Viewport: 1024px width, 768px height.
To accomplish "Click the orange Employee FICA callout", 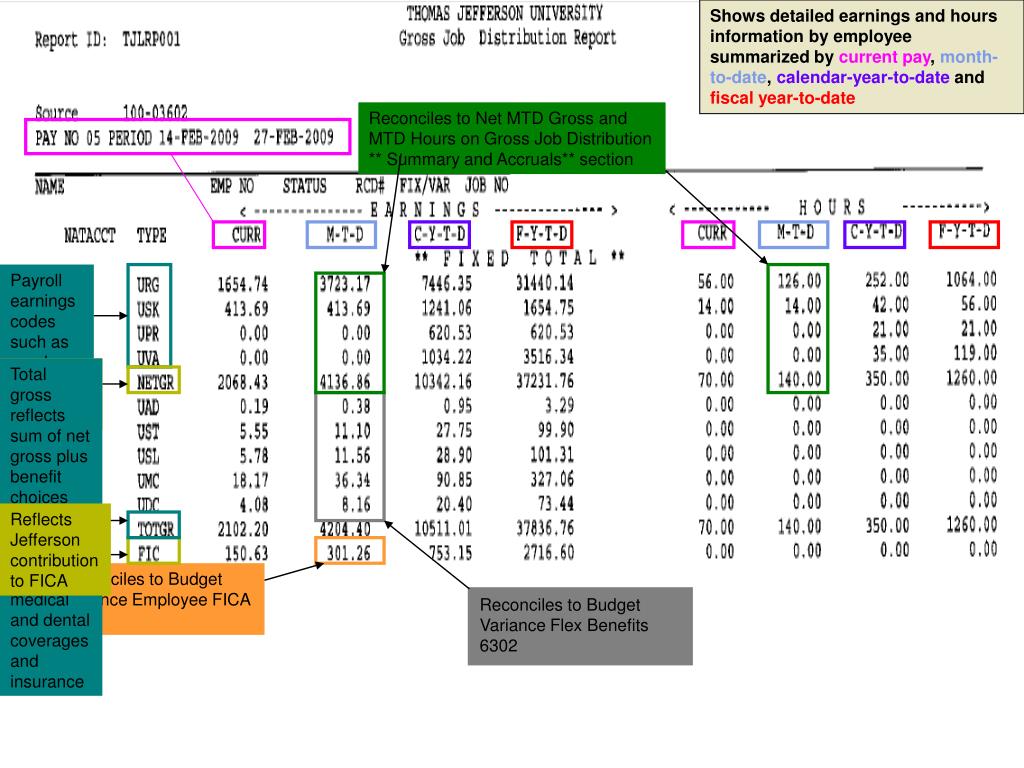I will click(x=183, y=599).
